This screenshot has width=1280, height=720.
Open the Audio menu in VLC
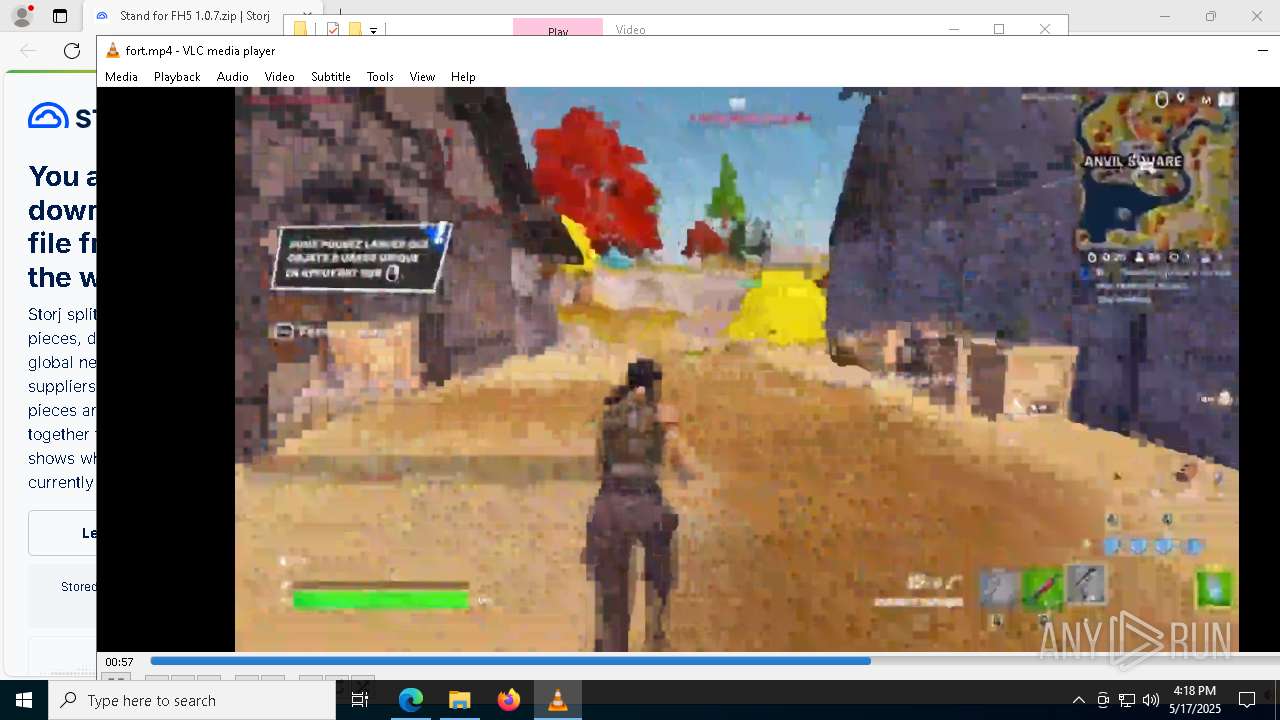coord(232,76)
